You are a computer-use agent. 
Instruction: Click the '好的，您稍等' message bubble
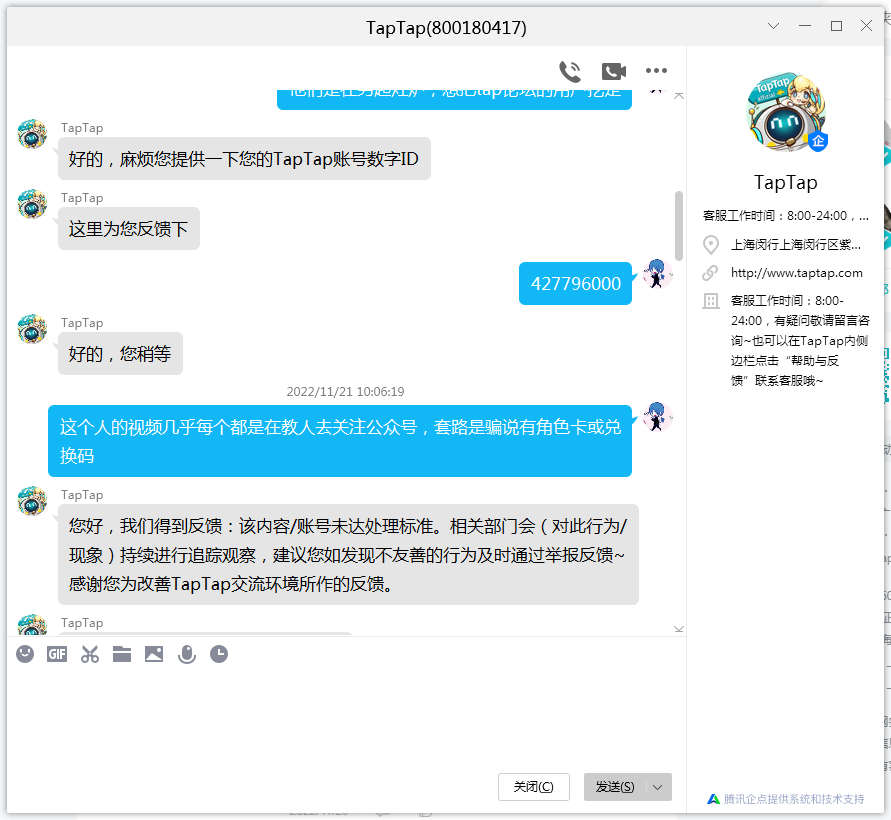[x=120, y=353]
